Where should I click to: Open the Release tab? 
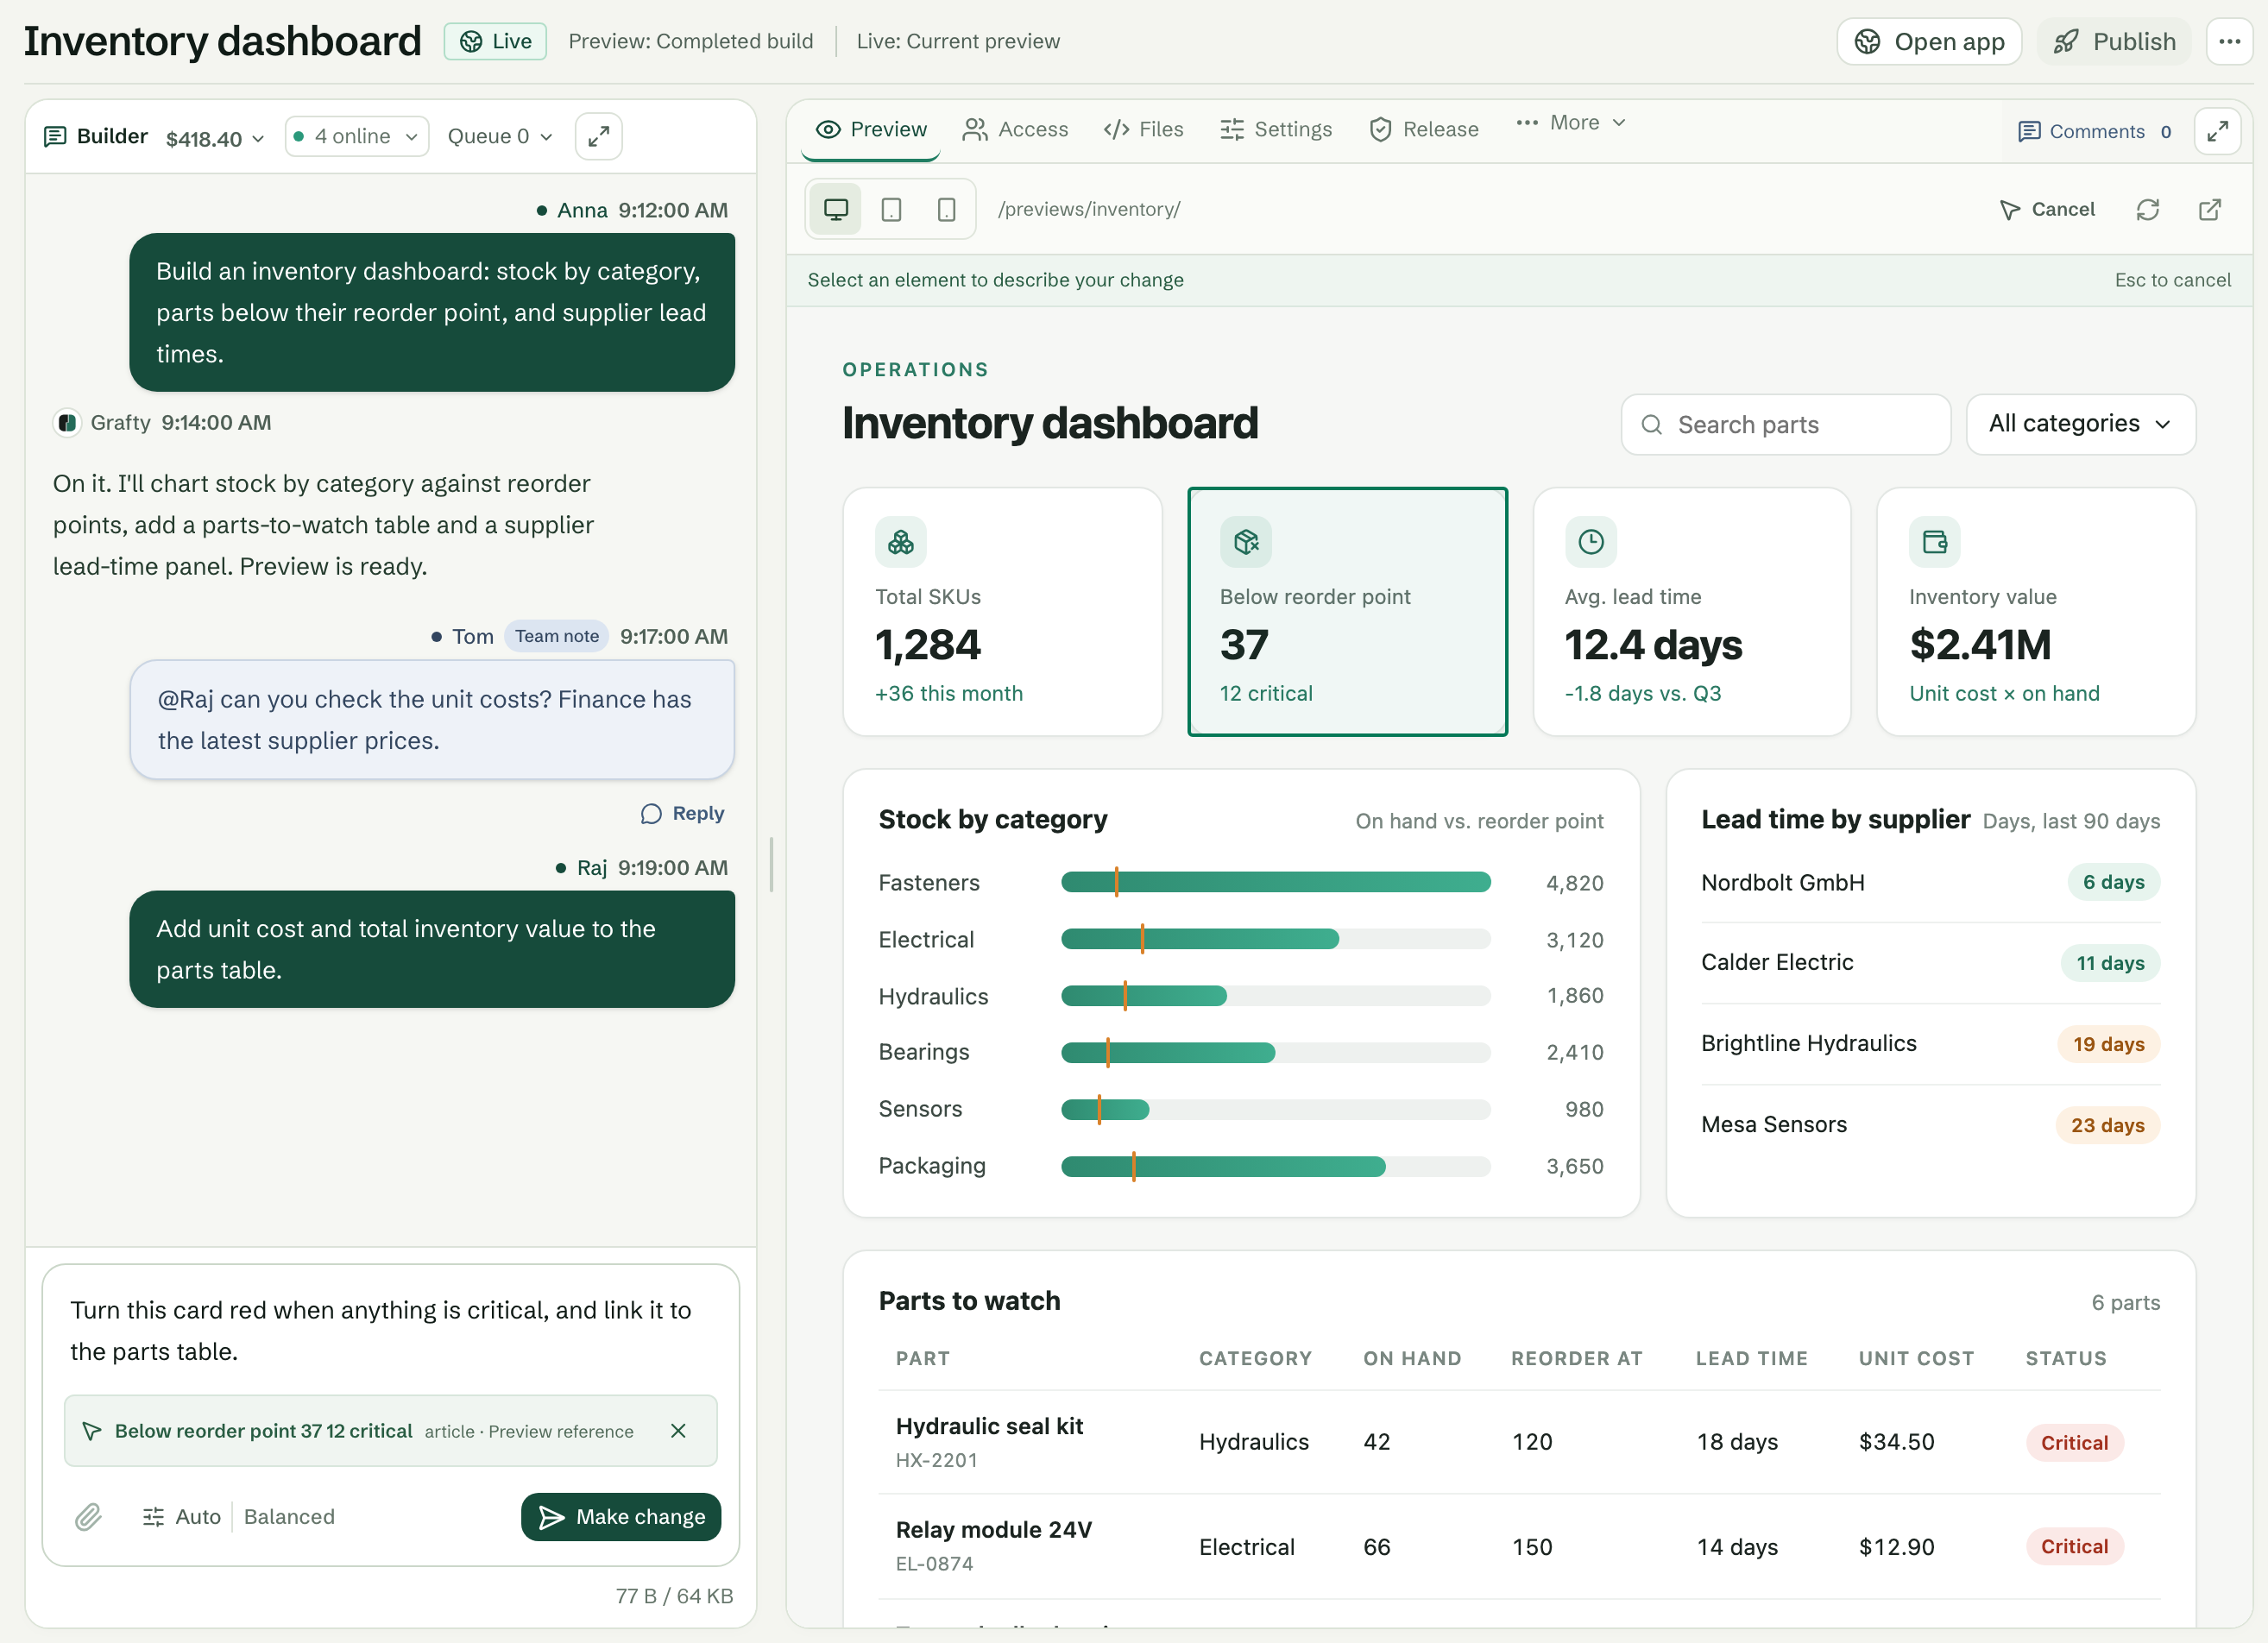(1423, 130)
